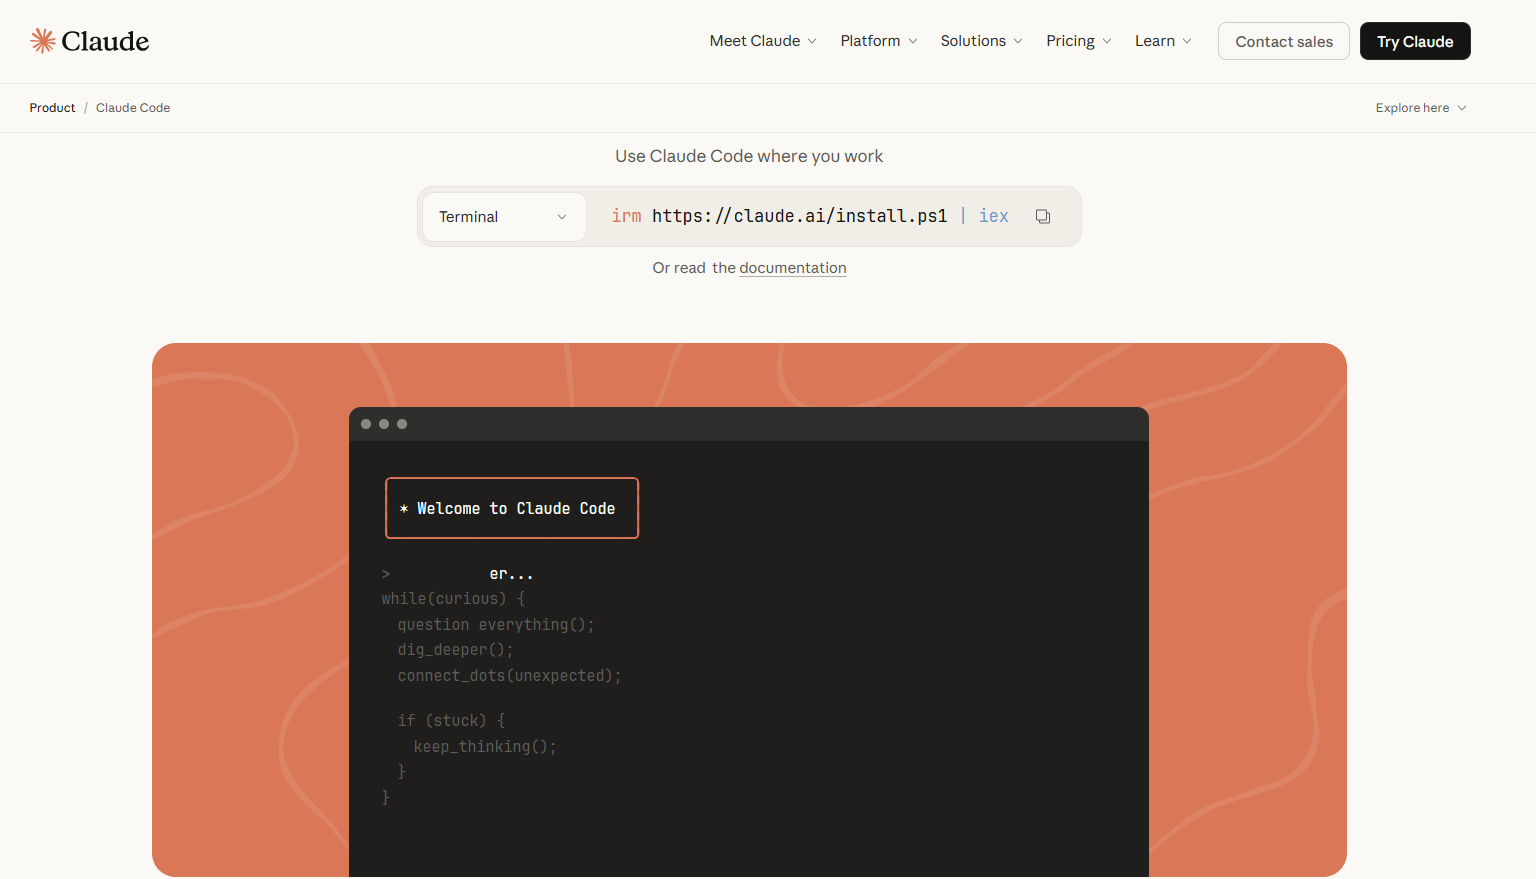Screen dimensions: 1536x879
Task: Click the 'irm' command keyword
Action: (626, 216)
